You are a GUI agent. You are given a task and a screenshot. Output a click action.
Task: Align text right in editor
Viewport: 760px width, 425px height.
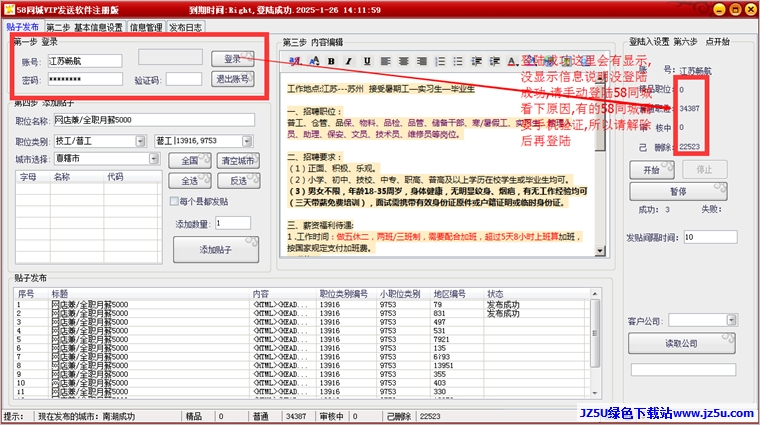(x=422, y=61)
